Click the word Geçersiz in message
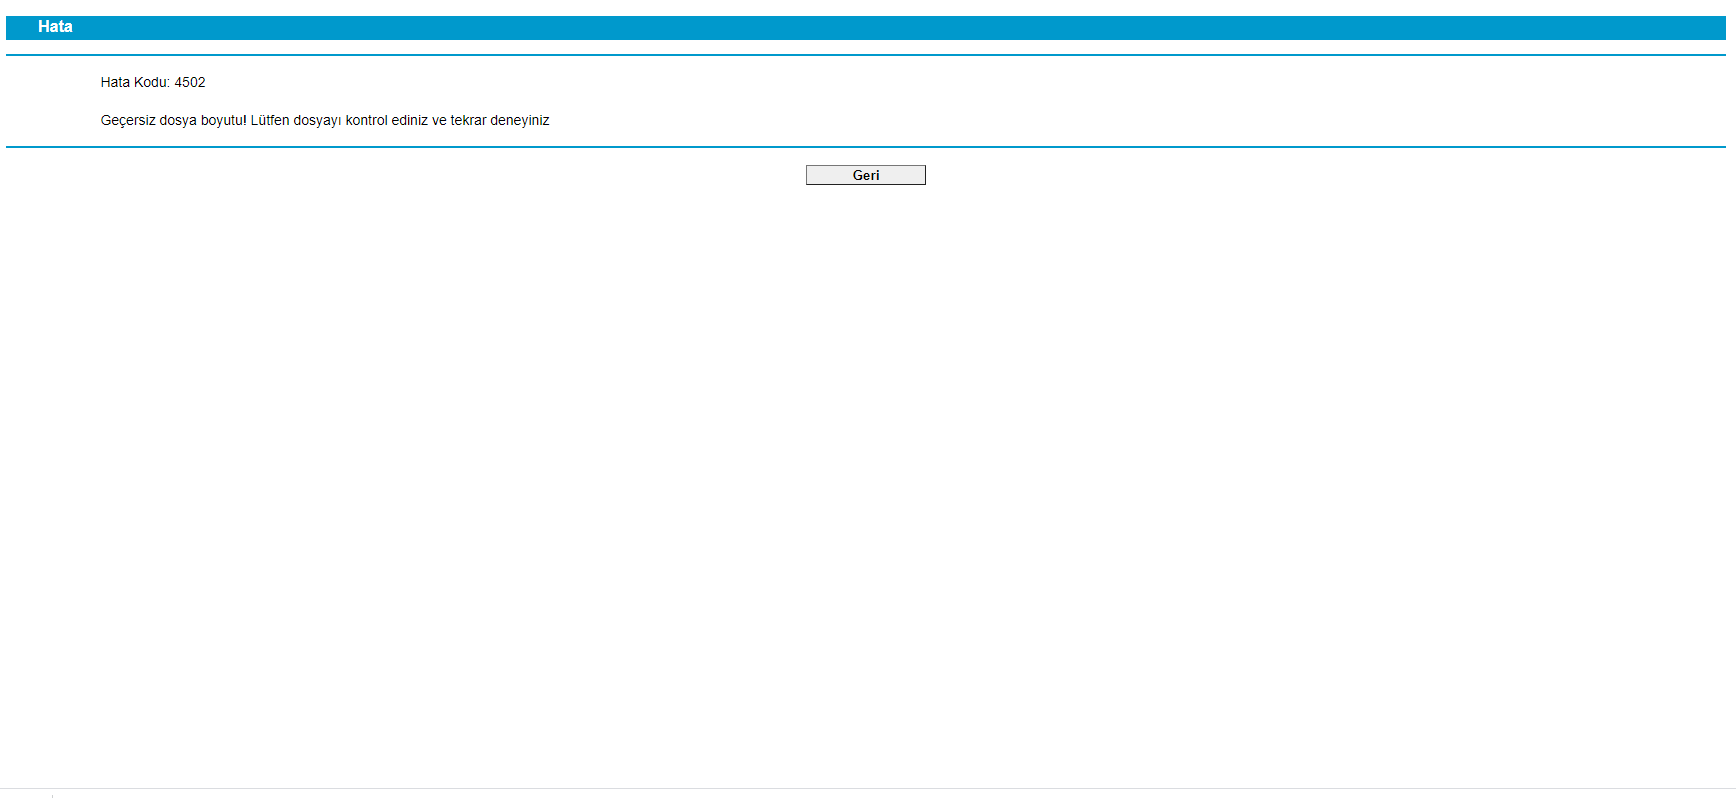 click(128, 121)
